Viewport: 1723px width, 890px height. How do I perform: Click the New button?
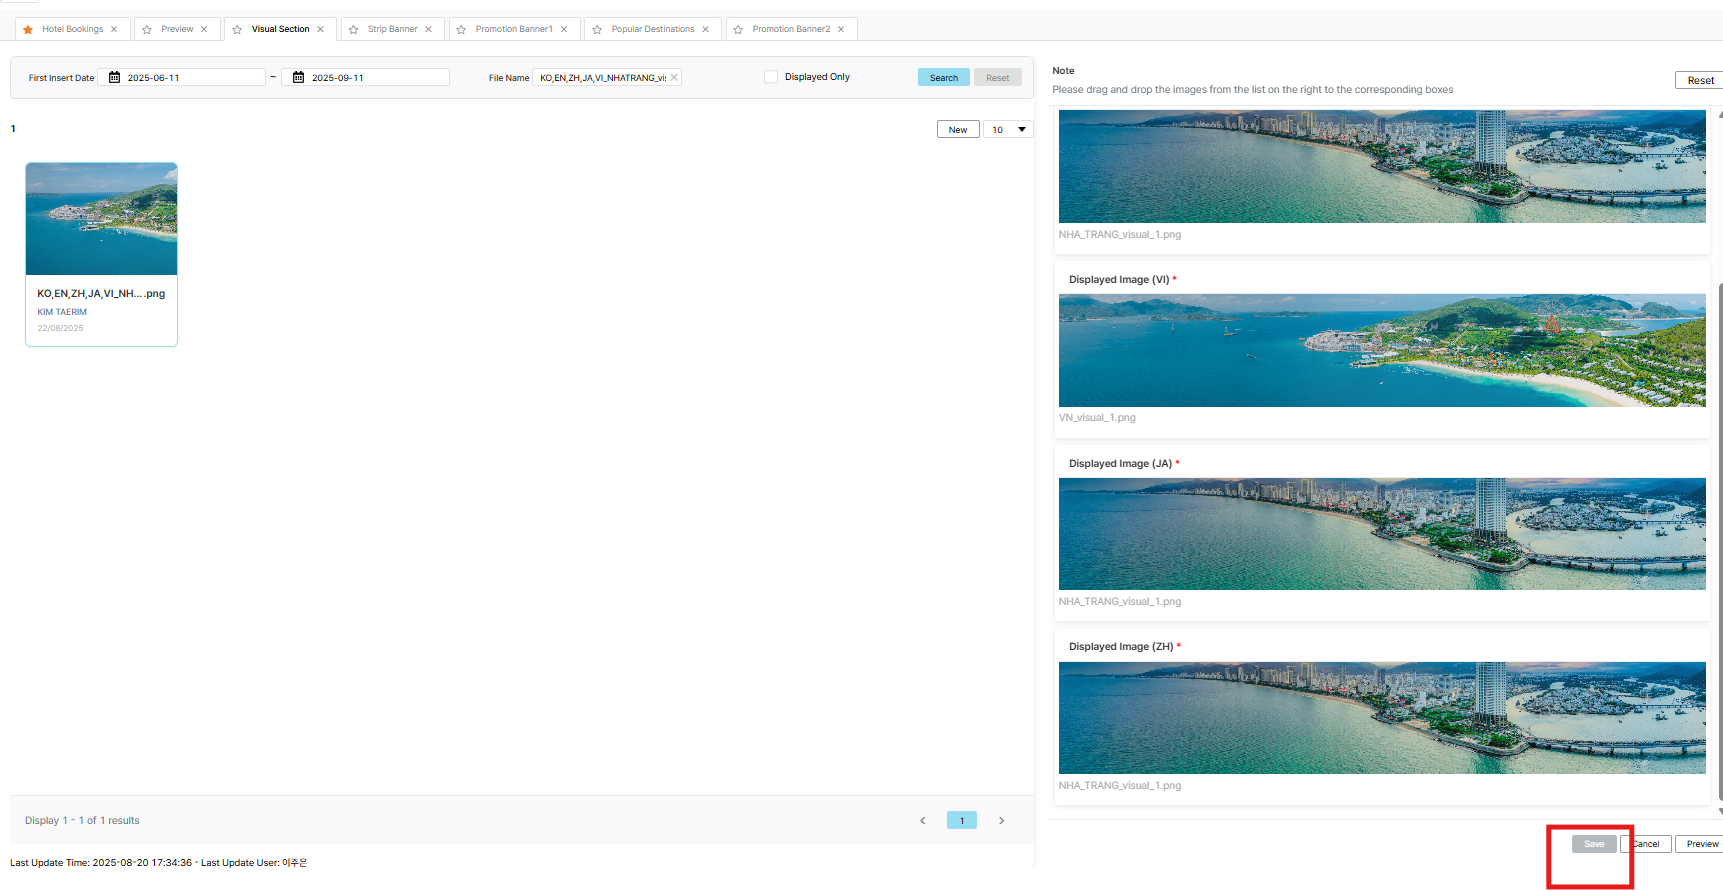point(958,130)
